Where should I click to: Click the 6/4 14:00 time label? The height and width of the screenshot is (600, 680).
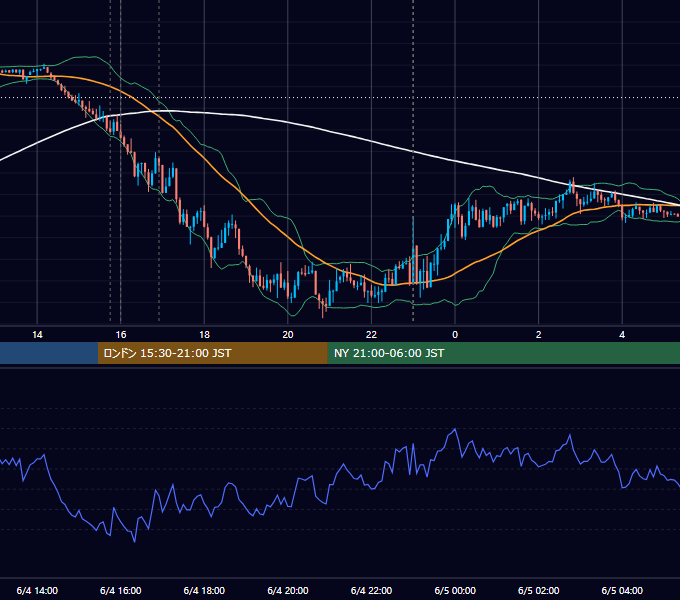coord(37,590)
